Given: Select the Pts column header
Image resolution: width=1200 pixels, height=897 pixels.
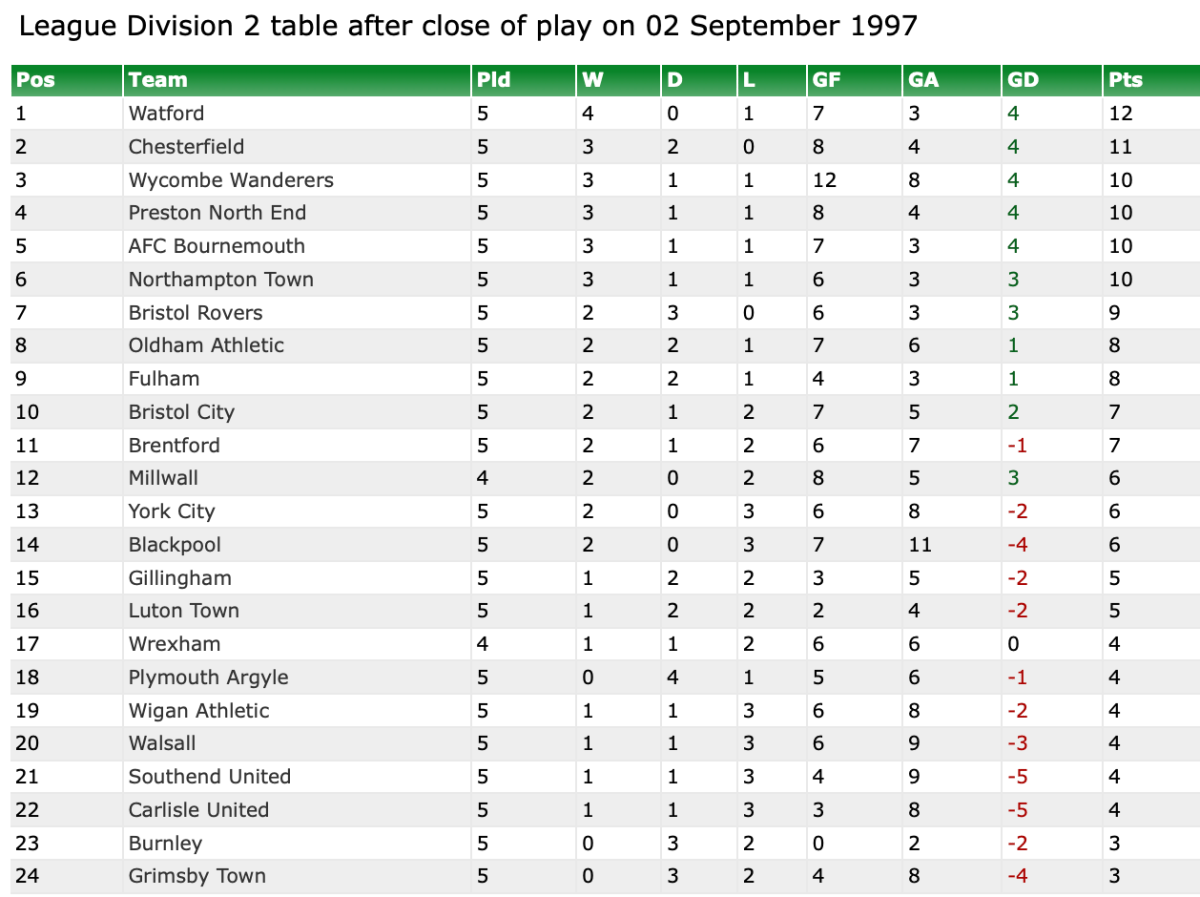Looking at the screenshot, I should pos(1125,80).
